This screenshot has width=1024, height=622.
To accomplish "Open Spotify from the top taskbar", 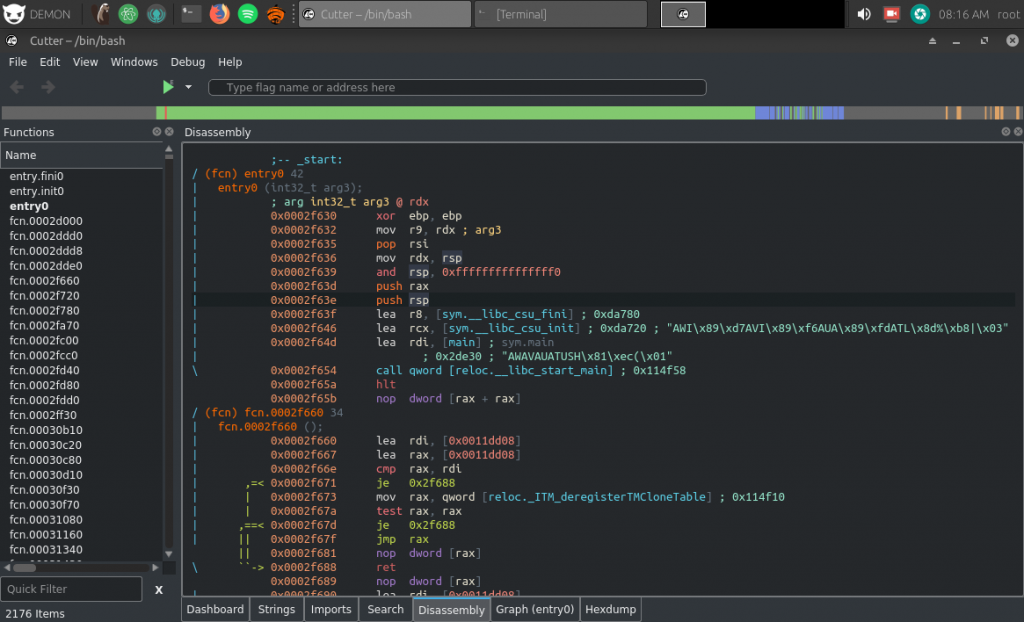I will click(x=249, y=14).
